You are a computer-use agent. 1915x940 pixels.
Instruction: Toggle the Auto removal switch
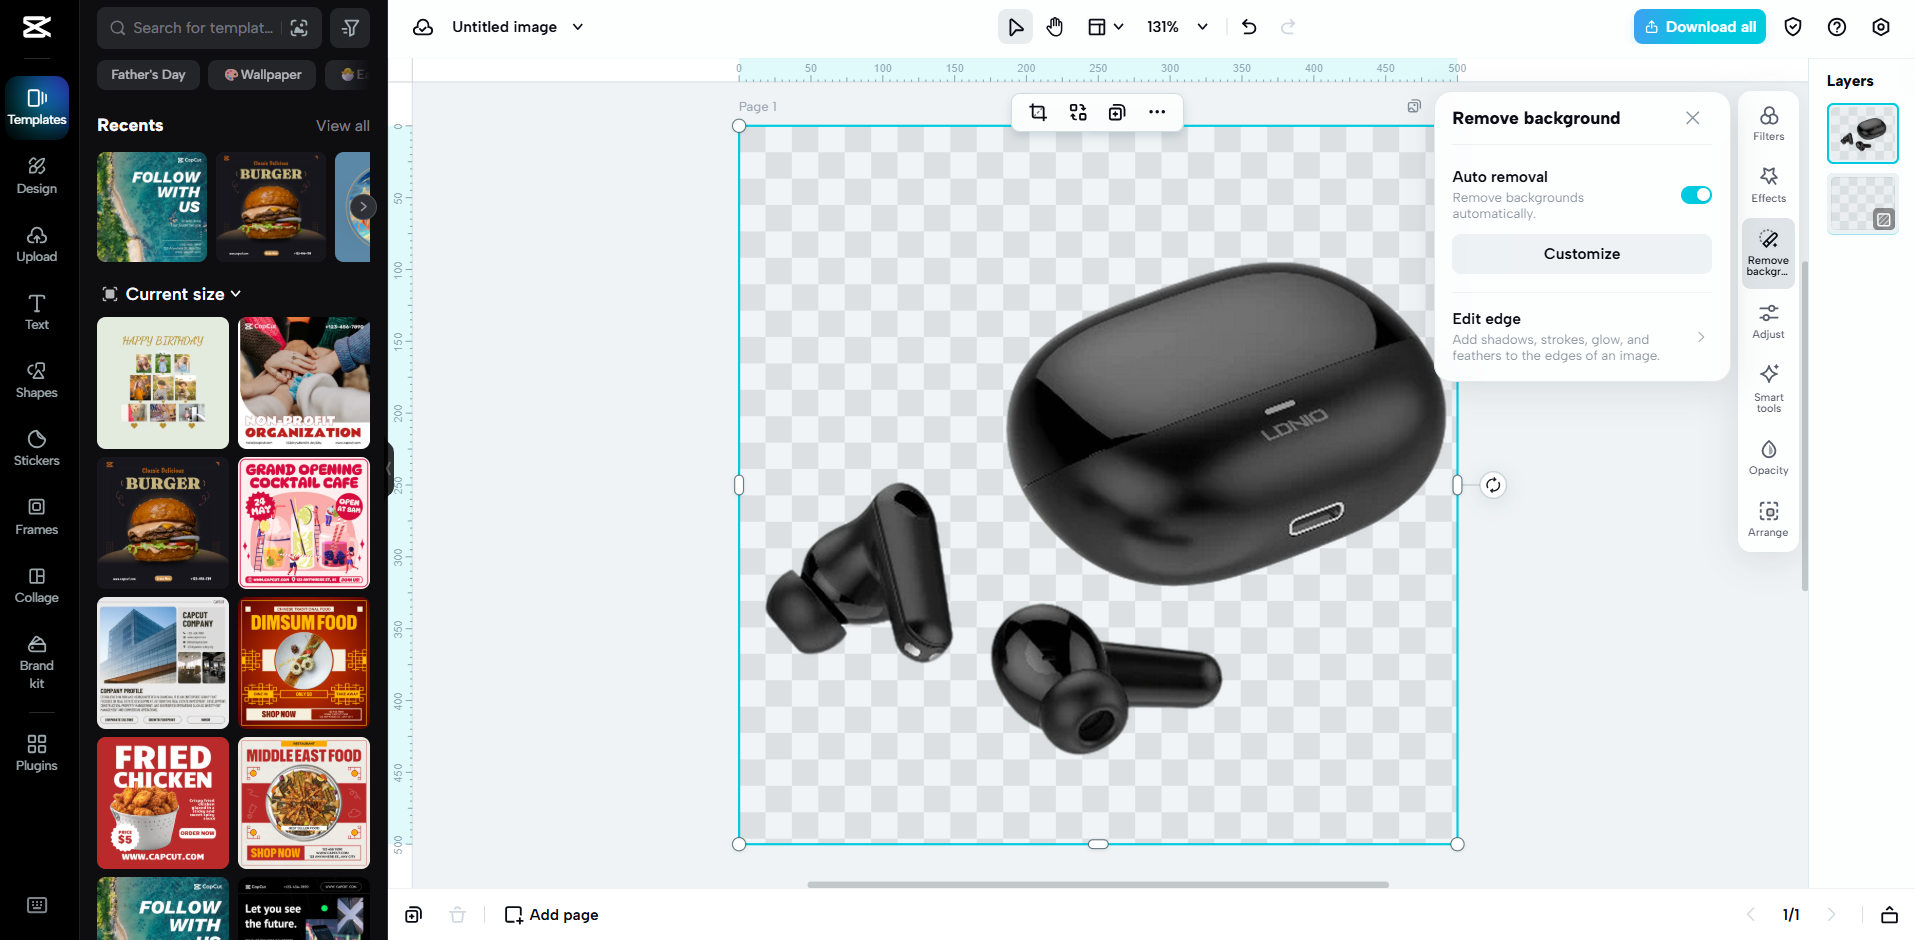click(1696, 195)
